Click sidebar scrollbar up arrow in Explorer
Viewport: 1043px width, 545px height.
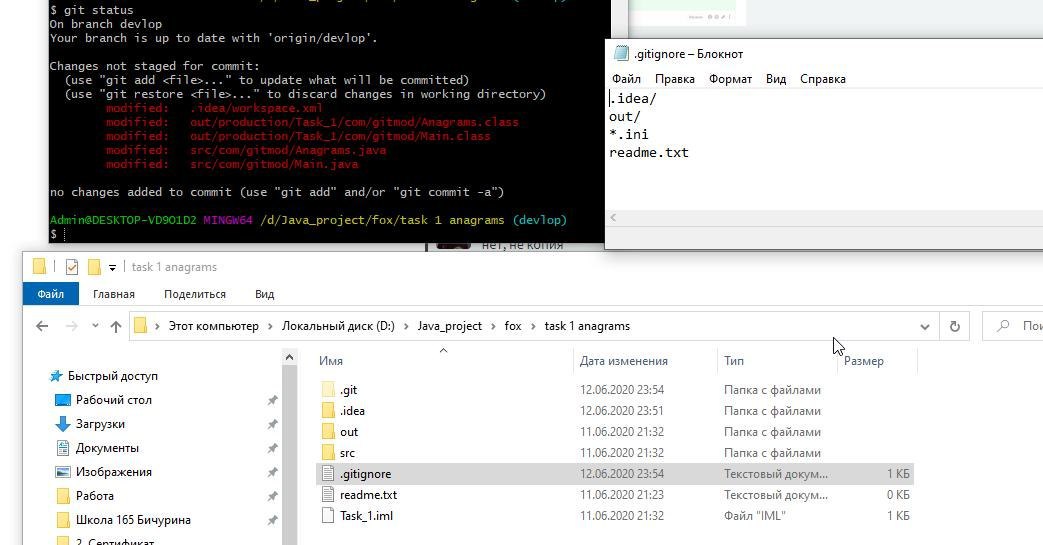click(289, 358)
